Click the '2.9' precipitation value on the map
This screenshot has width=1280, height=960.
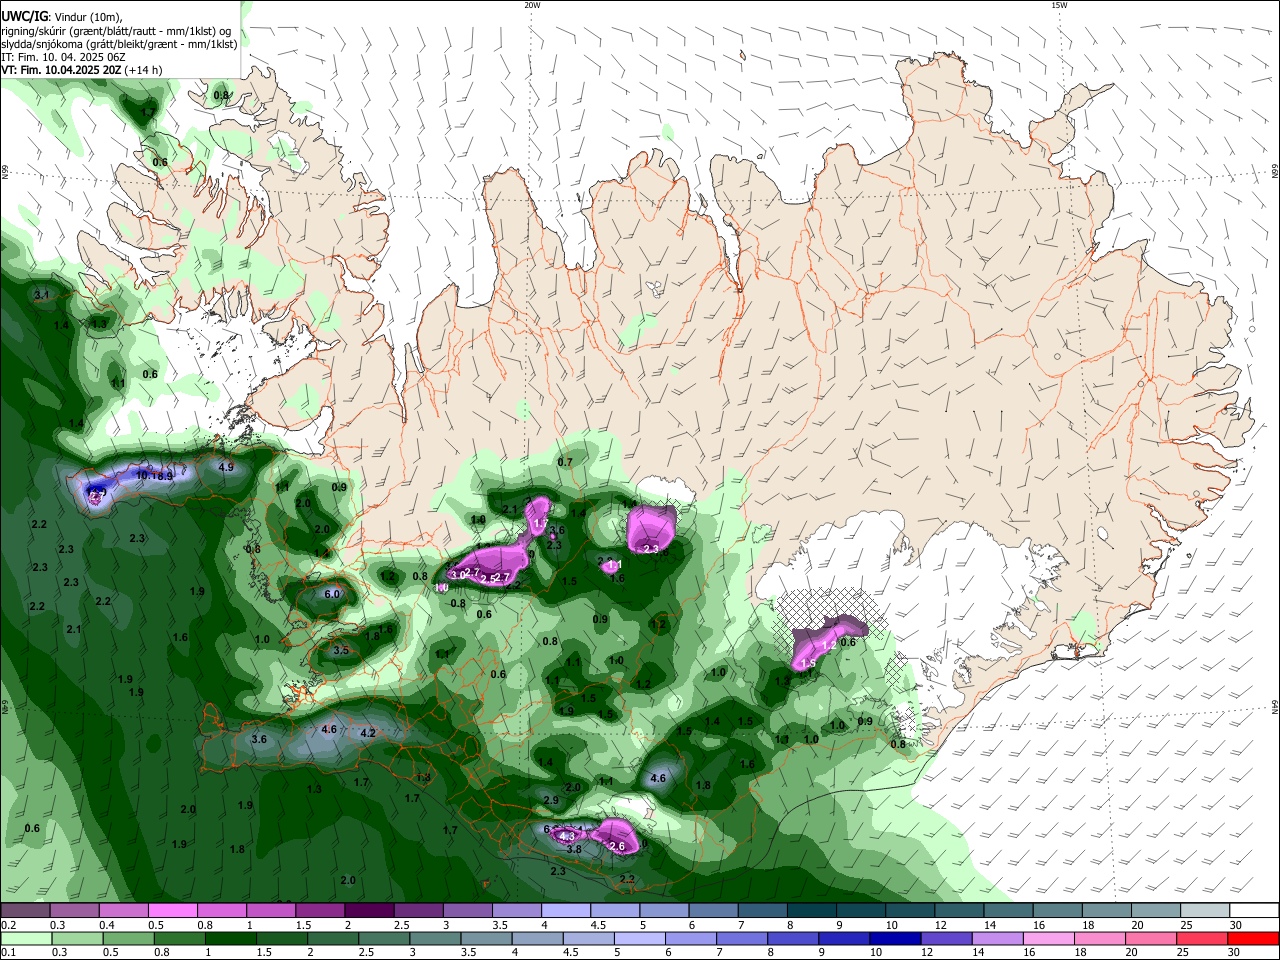click(x=551, y=800)
